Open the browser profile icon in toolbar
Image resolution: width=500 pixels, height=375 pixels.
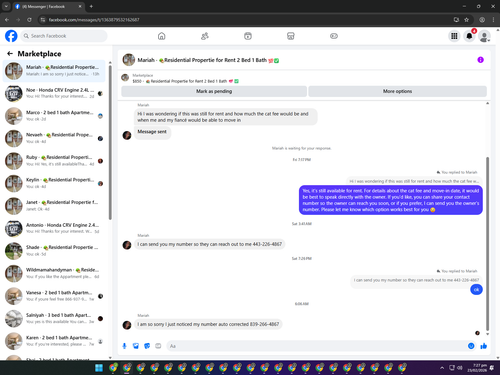tap(482, 20)
